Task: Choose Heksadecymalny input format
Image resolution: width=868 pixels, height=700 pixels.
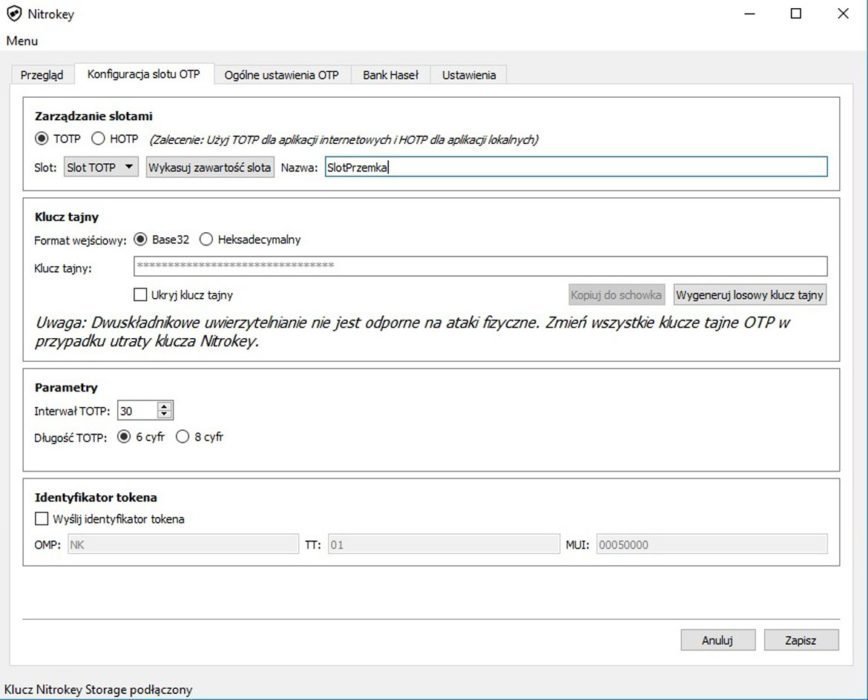Action: [x=207, y=239]
